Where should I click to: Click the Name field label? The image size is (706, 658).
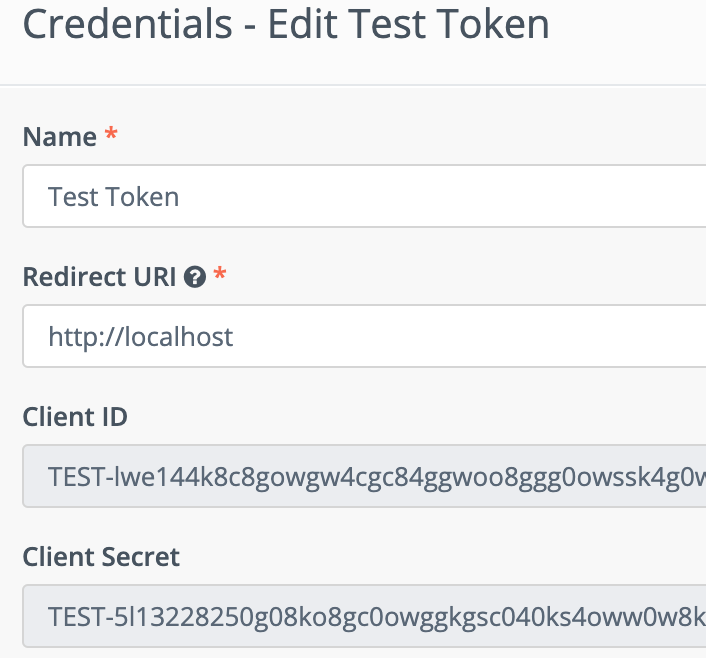point(59,136)
